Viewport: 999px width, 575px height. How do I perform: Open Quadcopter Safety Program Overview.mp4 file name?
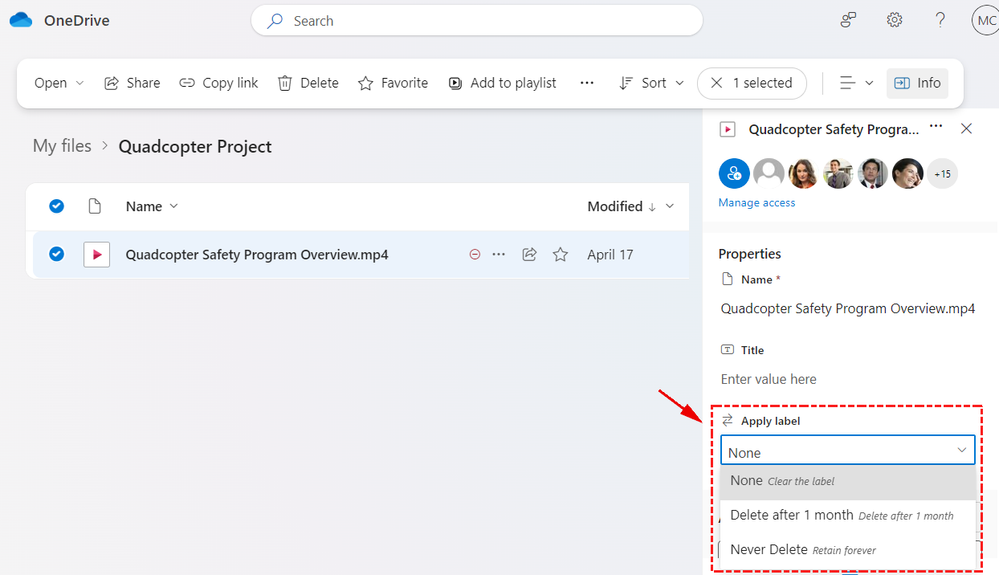click(x=256, y=255)
